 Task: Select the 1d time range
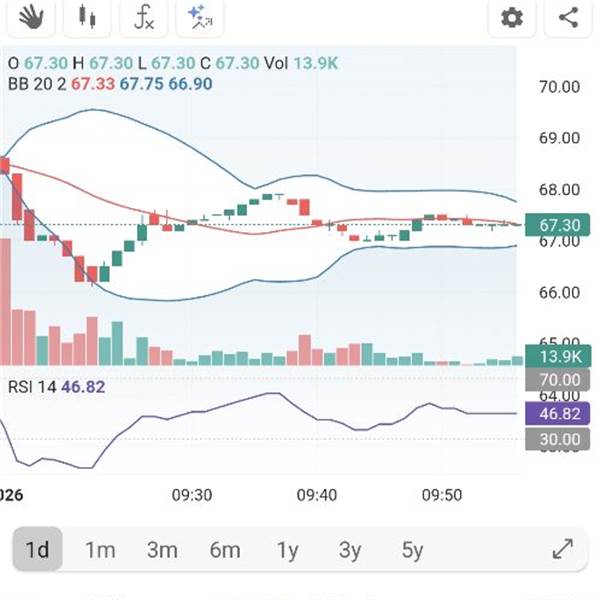click(x=38, y=550)
